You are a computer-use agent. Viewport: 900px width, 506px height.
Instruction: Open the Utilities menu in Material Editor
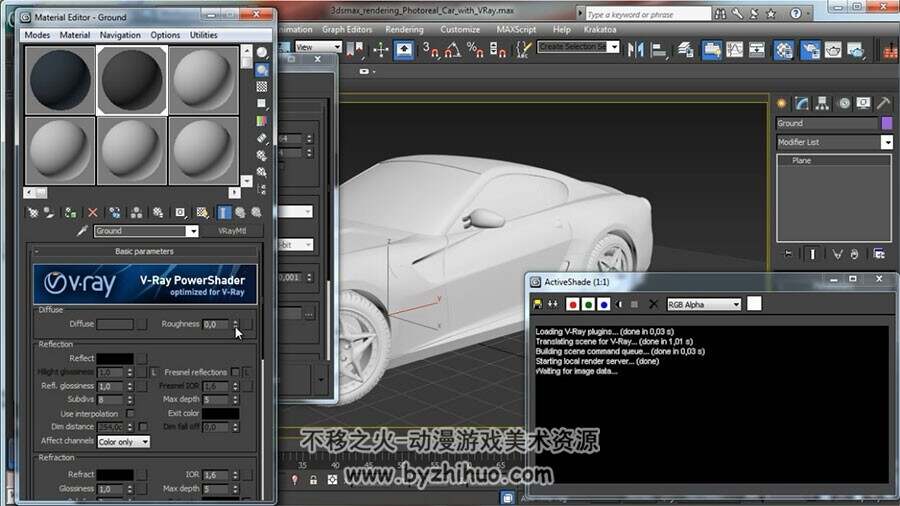tap(204, 35)
